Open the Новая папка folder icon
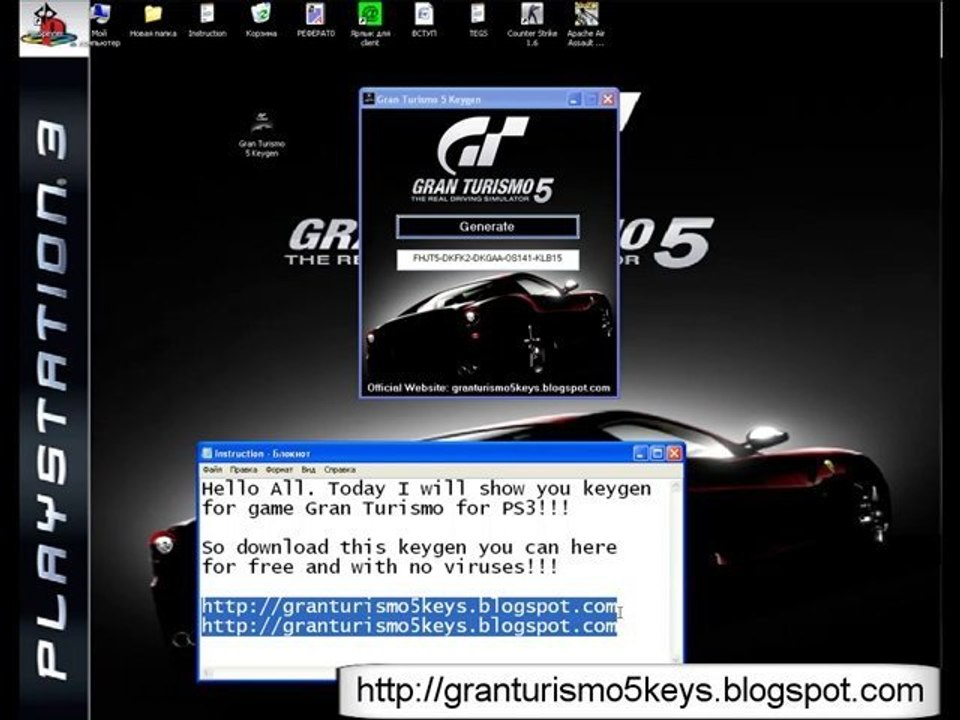Image resolution: width=960 pixels, height=720 pixels. point(153,20)
